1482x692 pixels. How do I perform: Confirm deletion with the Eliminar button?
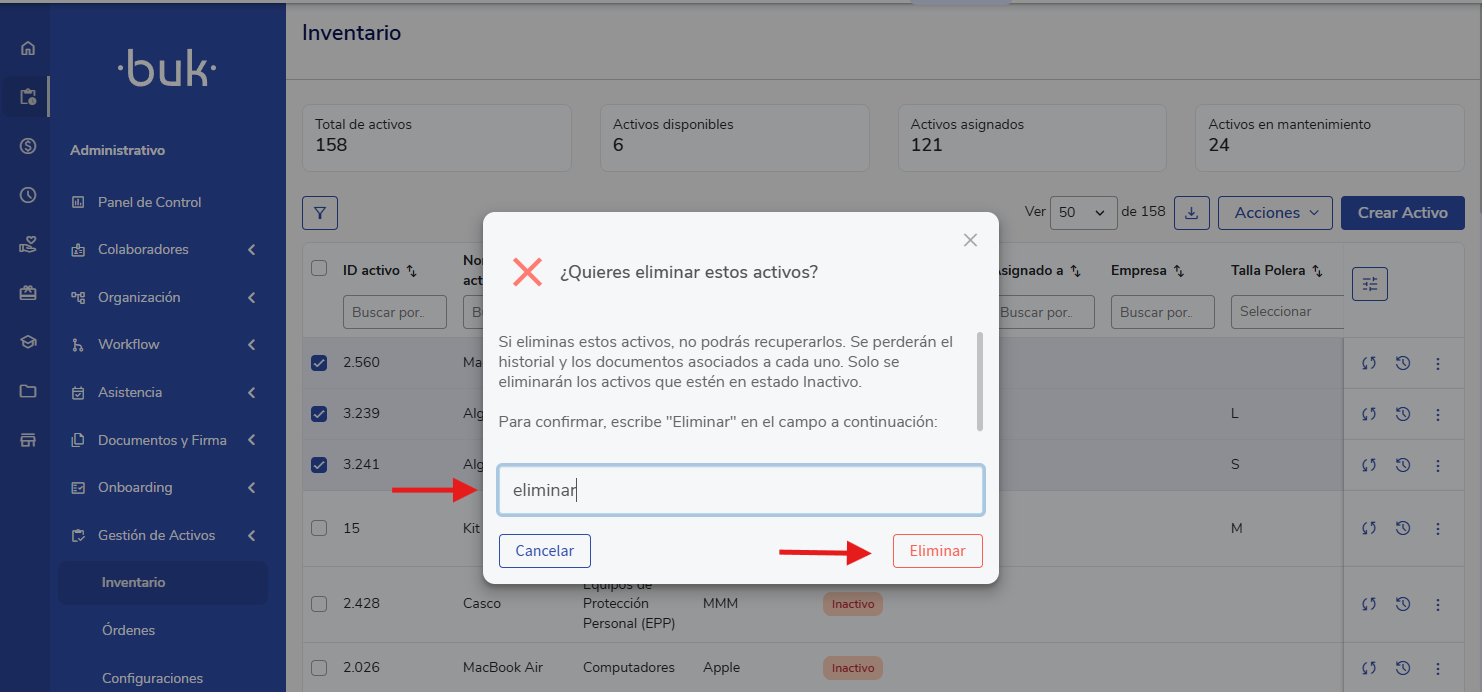pyautogui.click(x=937, y=551)
